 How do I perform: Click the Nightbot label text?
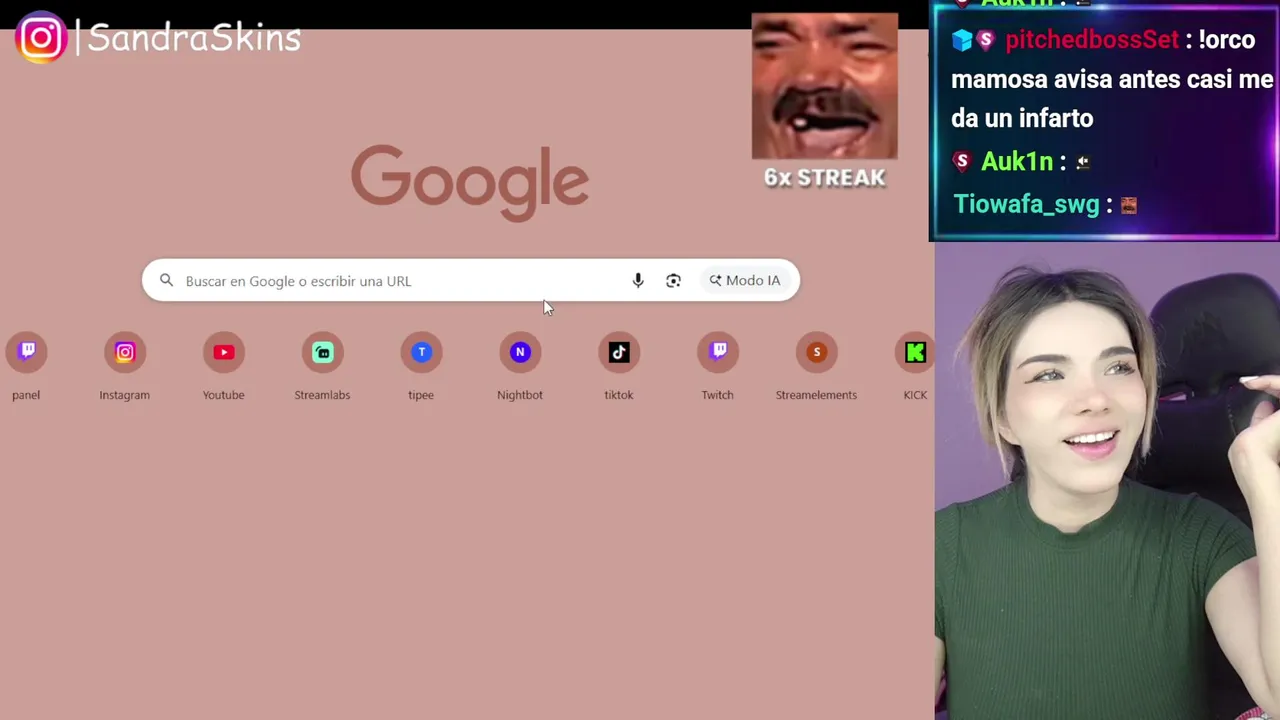pyautogui.click(x=520, y=395)
